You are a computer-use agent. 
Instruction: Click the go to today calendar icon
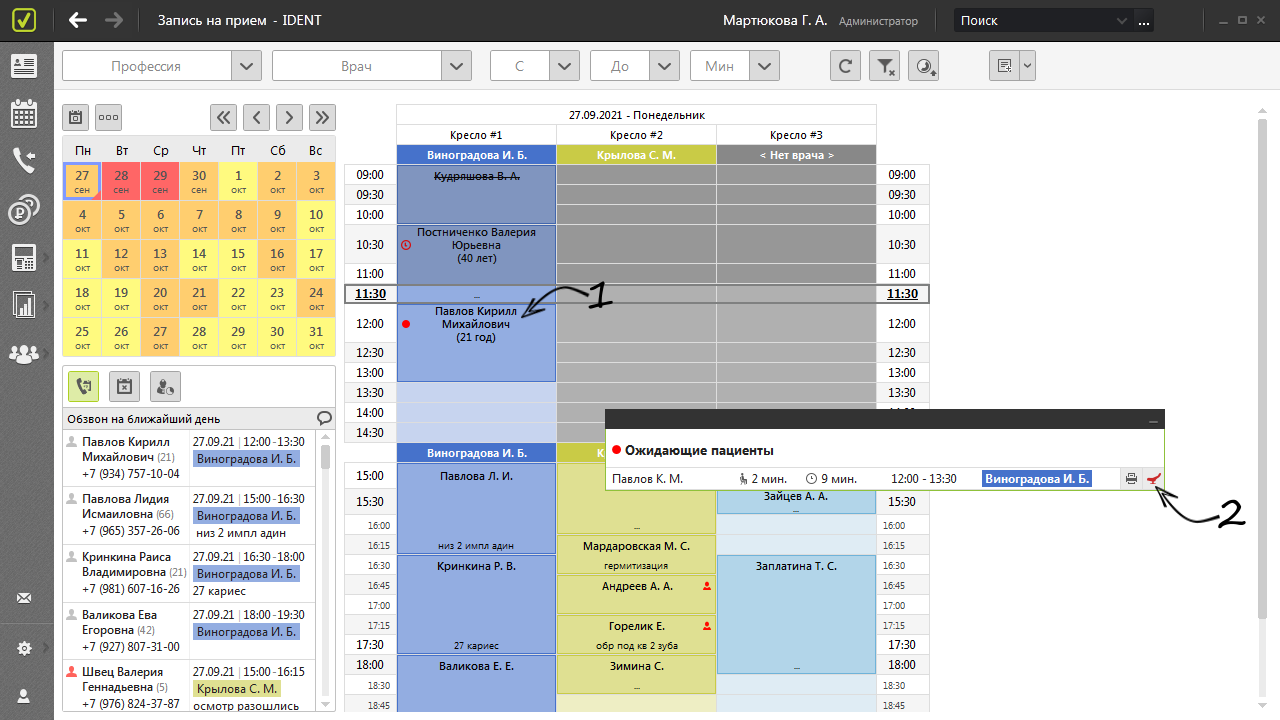(75, 117)
